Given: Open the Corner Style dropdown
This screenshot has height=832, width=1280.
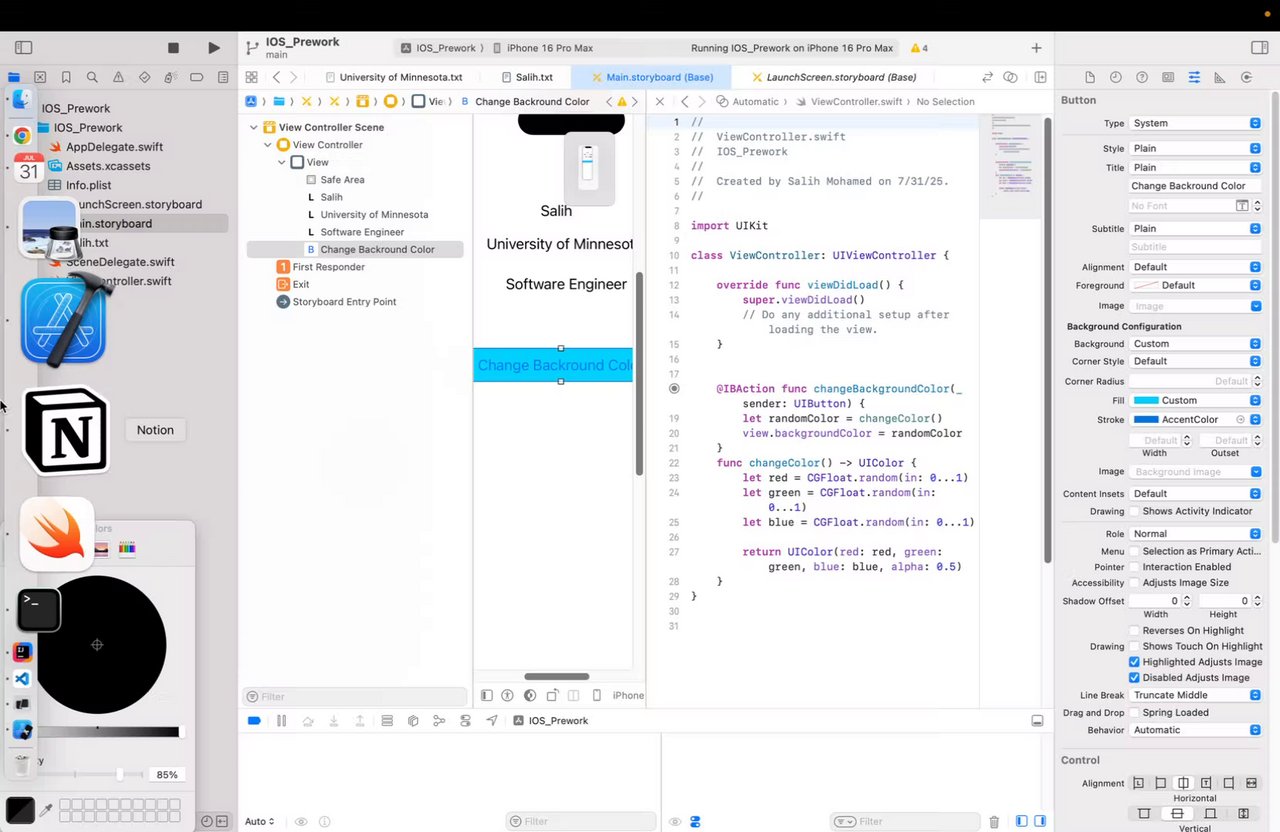Looking at the screenshot, I should coord(1195,361).
